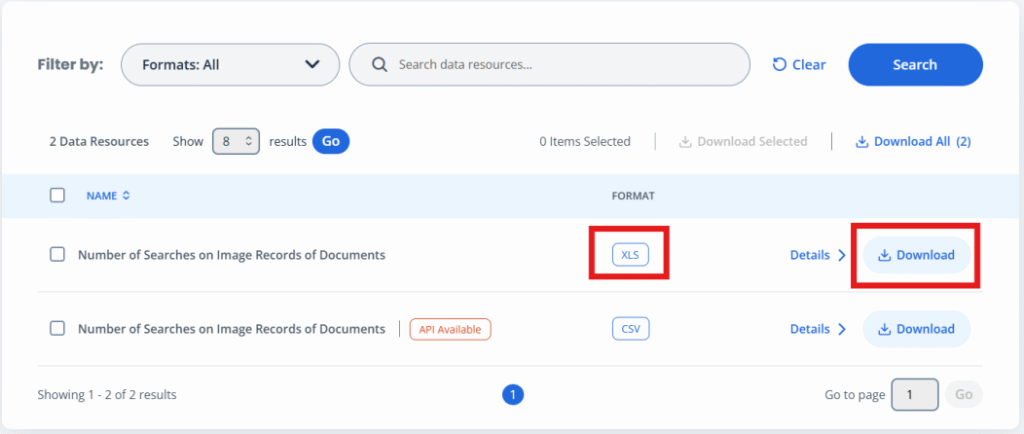Click the sort arrows beside NAME
Viewport: 1024px width, 434px height.
point(126,196)
